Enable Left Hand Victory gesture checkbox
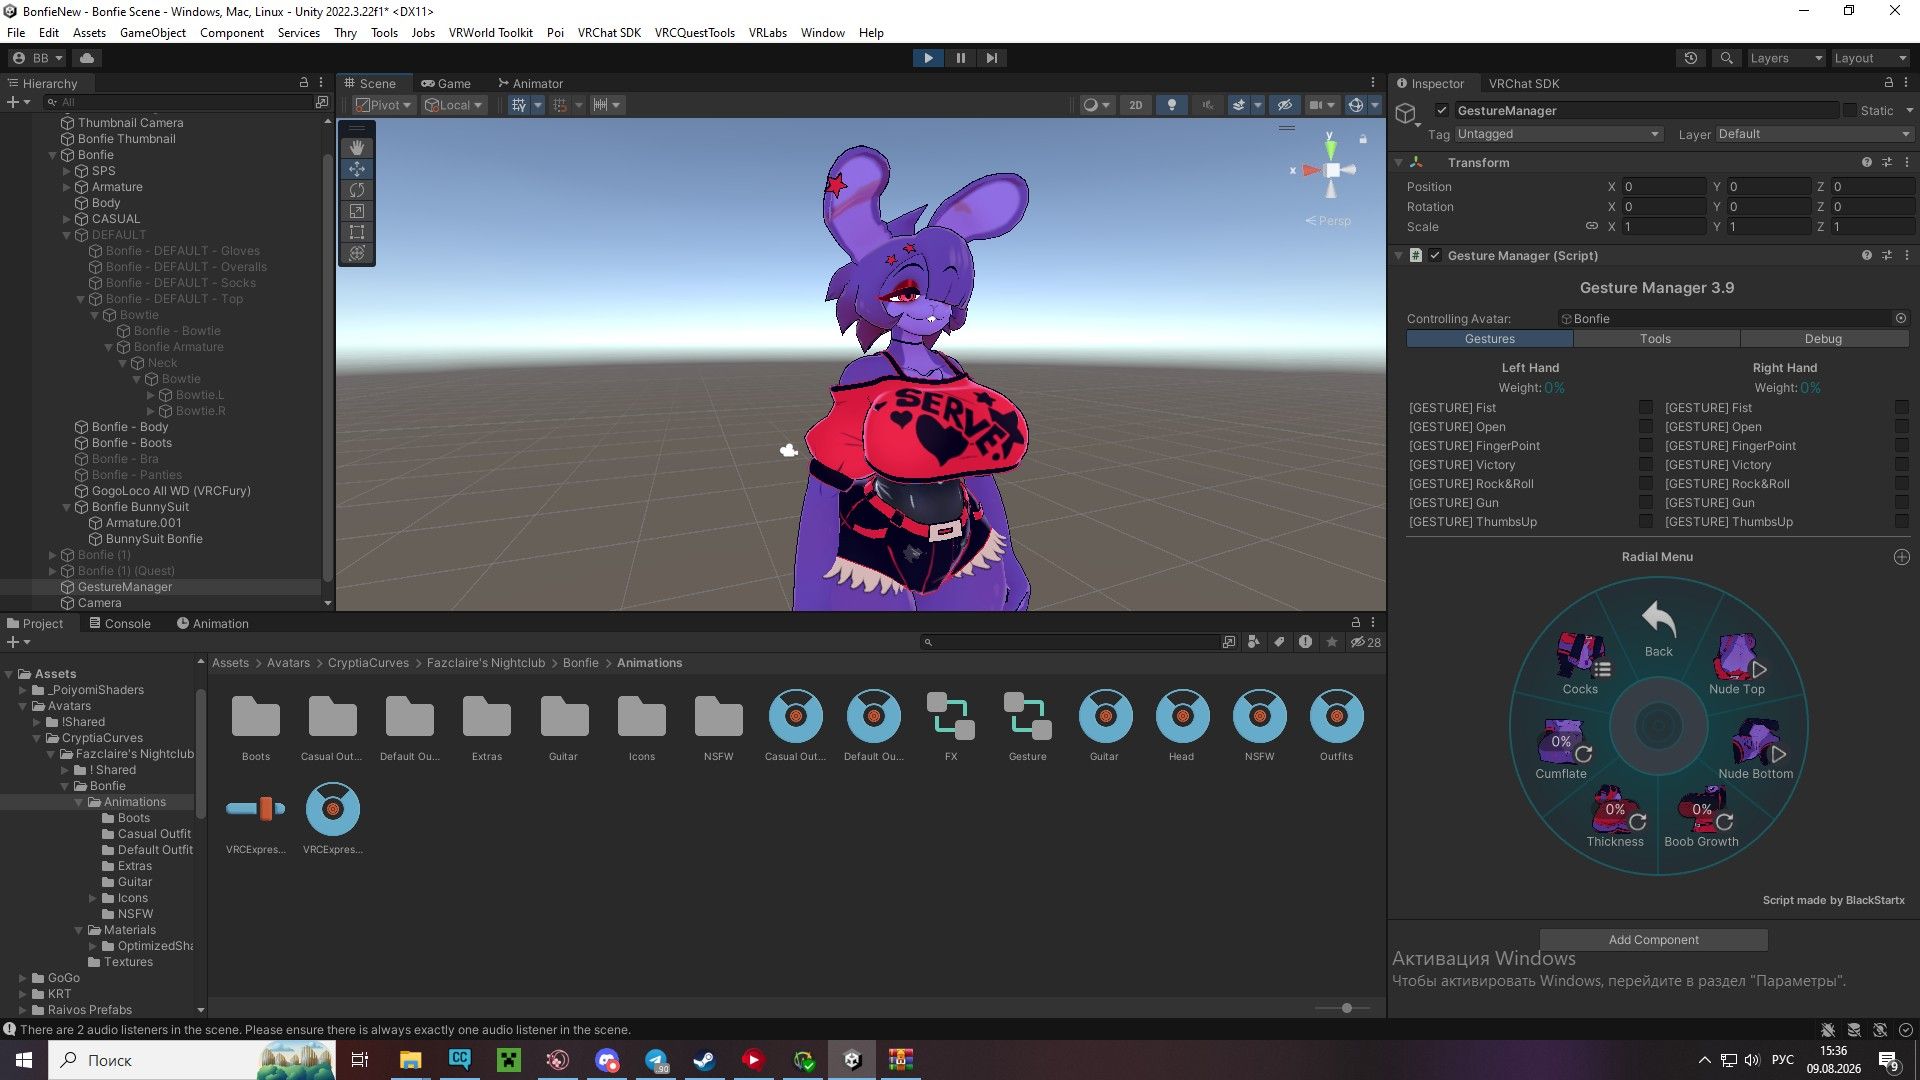The image size is (1920, 1080). [x=1645, y=465]
